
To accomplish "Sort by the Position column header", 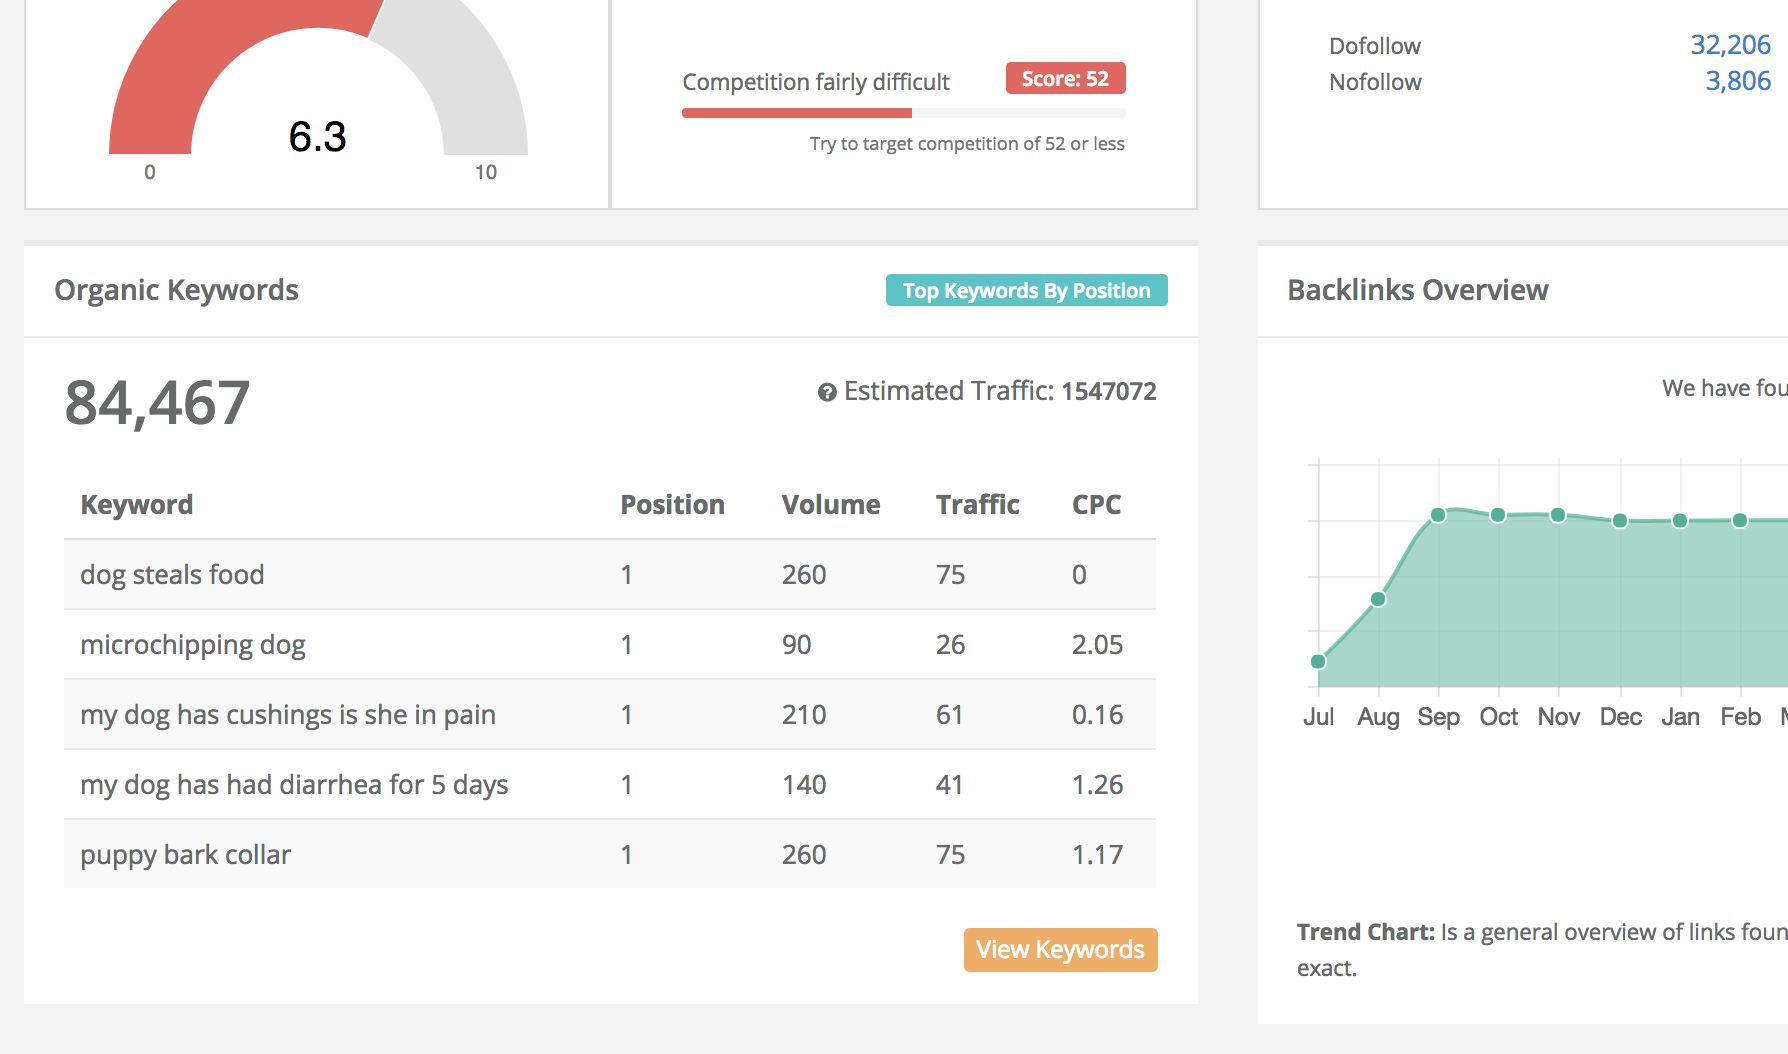I will [672, 504].
